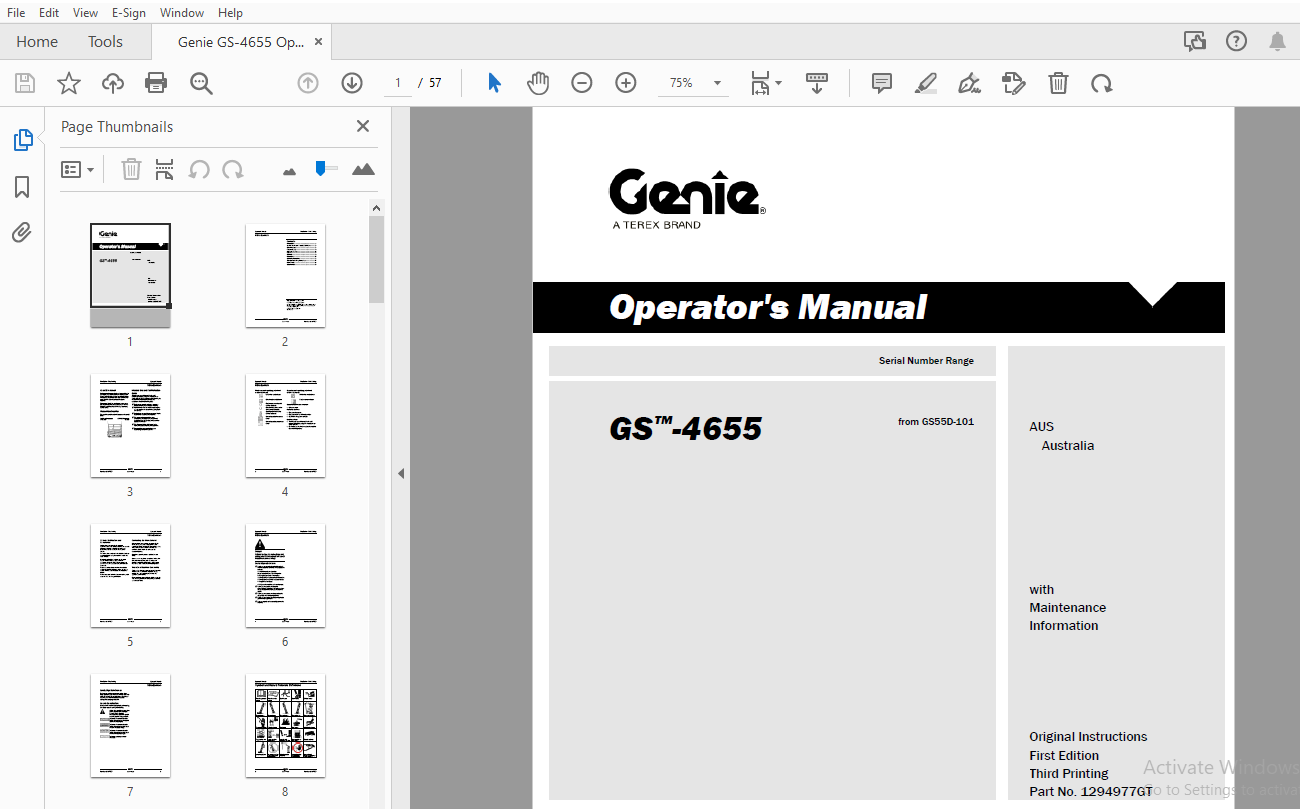Open the E-Sign menu
Screen dimensions: 1300x809
coord(129,12)
